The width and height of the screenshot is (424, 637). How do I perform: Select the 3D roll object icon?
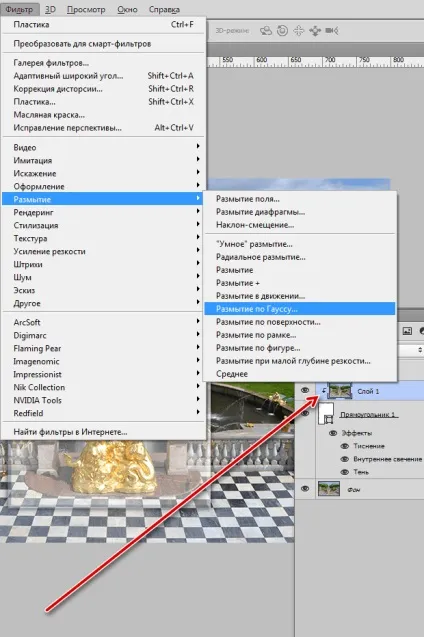click(282, 30)
